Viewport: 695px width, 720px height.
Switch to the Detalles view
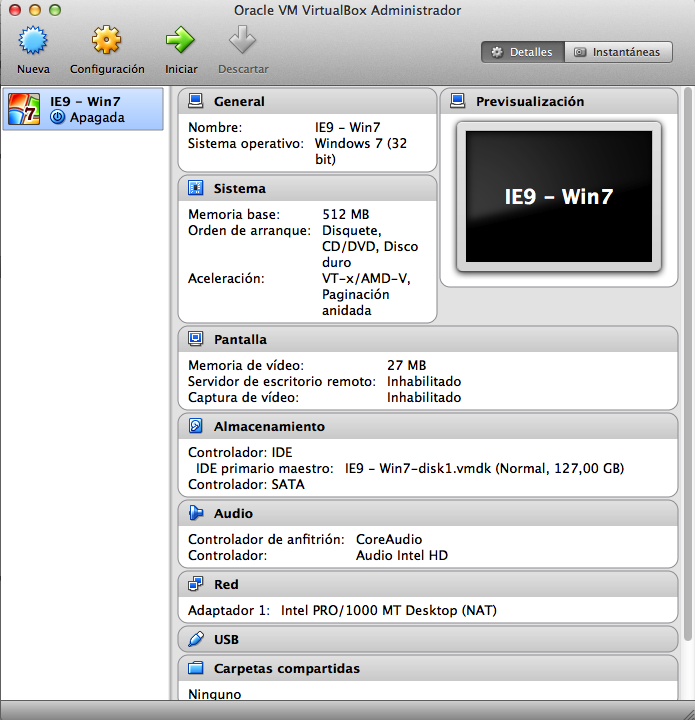pos(523,52)
